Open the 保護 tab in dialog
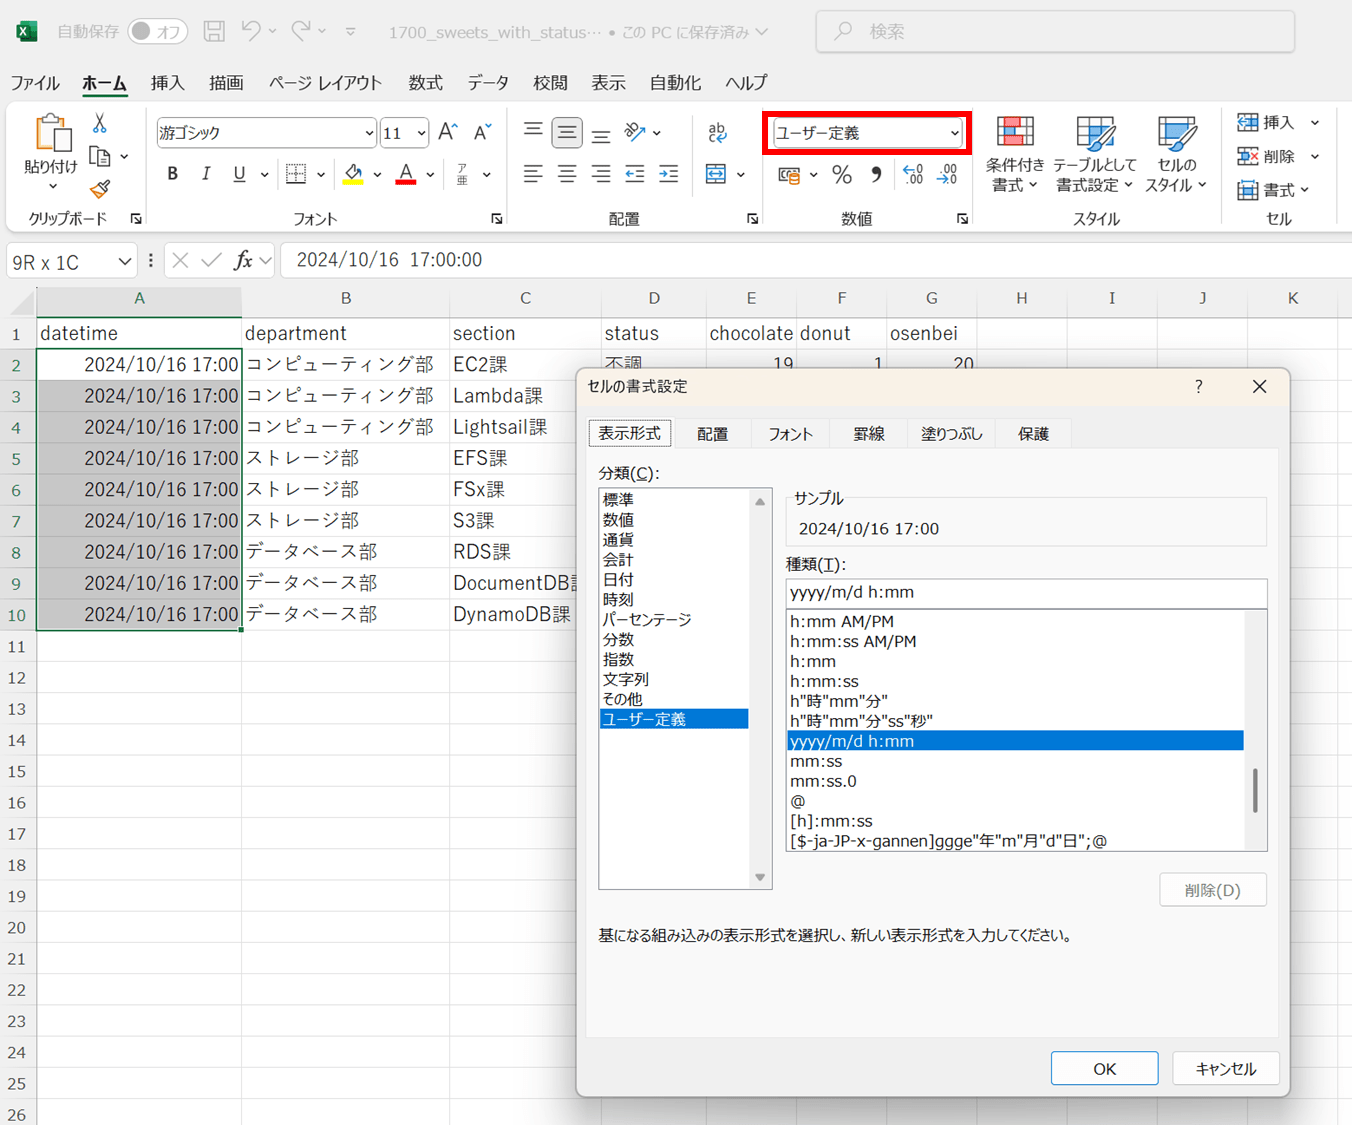1352x1125 pixels. tap(1033, 434)
